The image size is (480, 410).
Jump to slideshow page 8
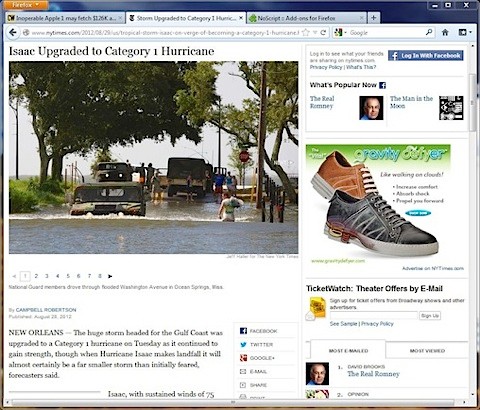pyautogui.click(x=100, y=276)
